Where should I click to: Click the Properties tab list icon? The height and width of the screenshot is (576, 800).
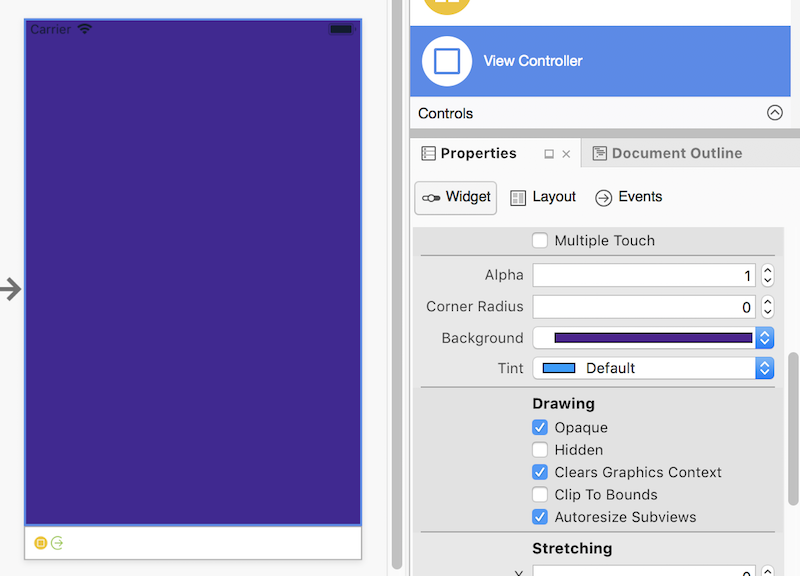tap(428, 153)
